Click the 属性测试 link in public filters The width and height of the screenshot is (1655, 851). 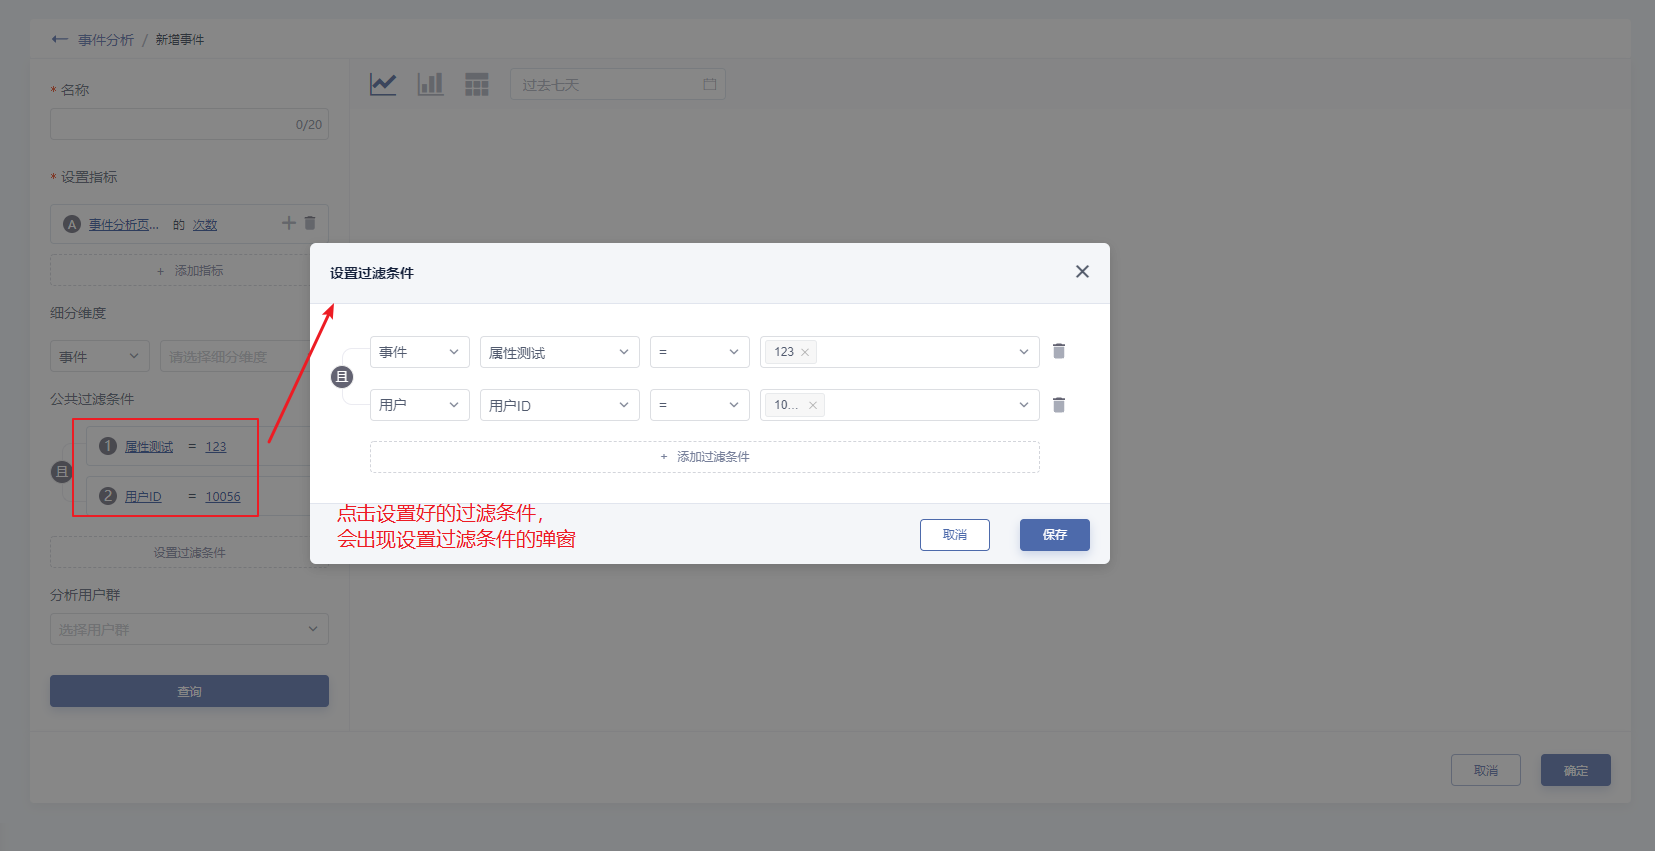tap(149, 447)
